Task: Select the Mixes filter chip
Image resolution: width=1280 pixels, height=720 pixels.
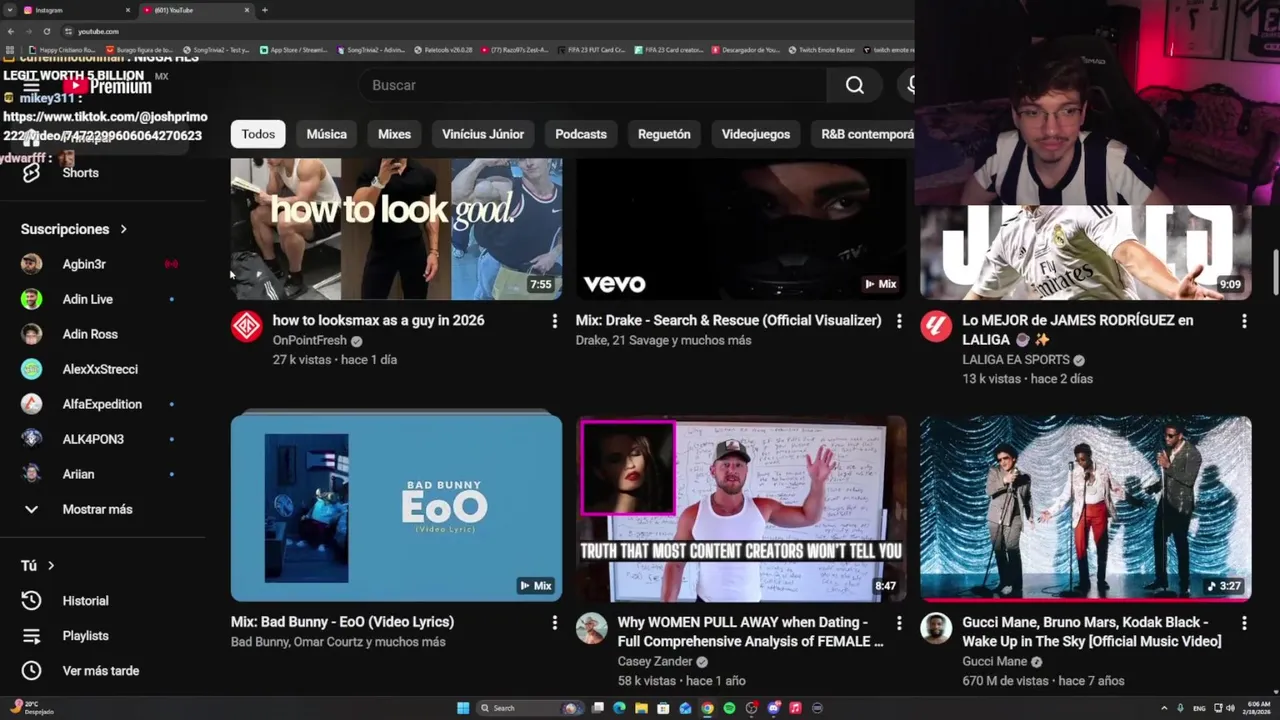Action: coord(394,134)
